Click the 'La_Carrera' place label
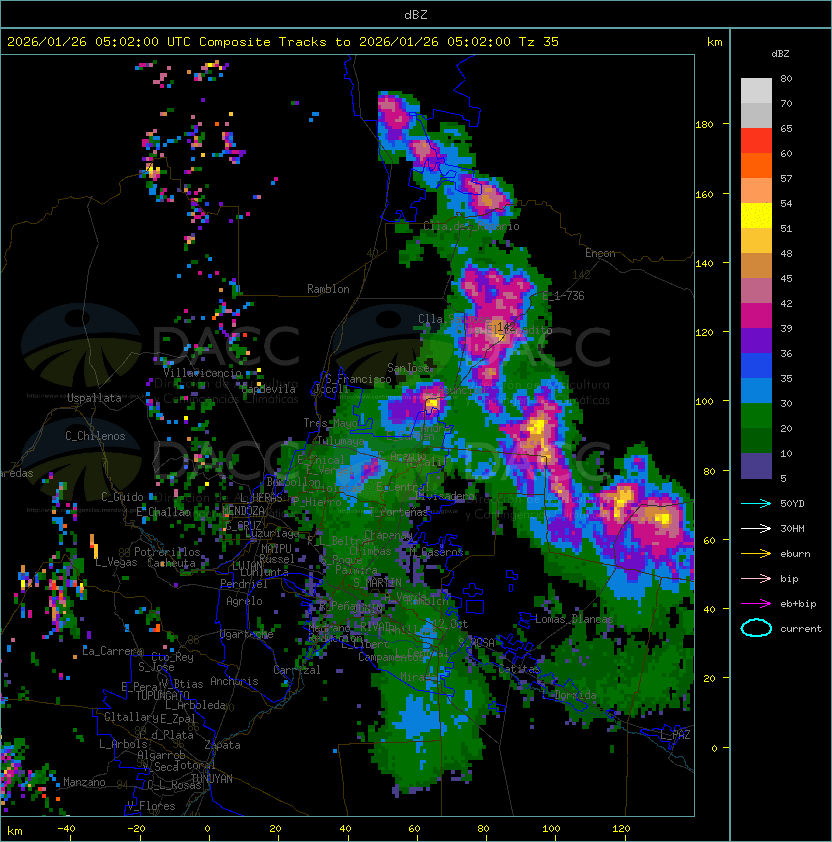 pos(112,651)
